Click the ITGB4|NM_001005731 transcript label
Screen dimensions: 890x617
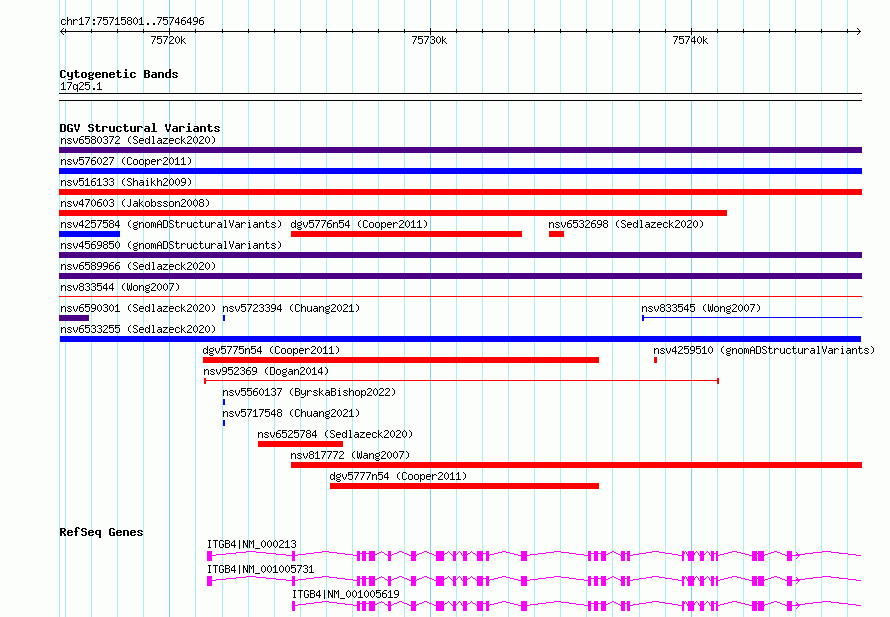pyautogui.click(x=261, y=569)
